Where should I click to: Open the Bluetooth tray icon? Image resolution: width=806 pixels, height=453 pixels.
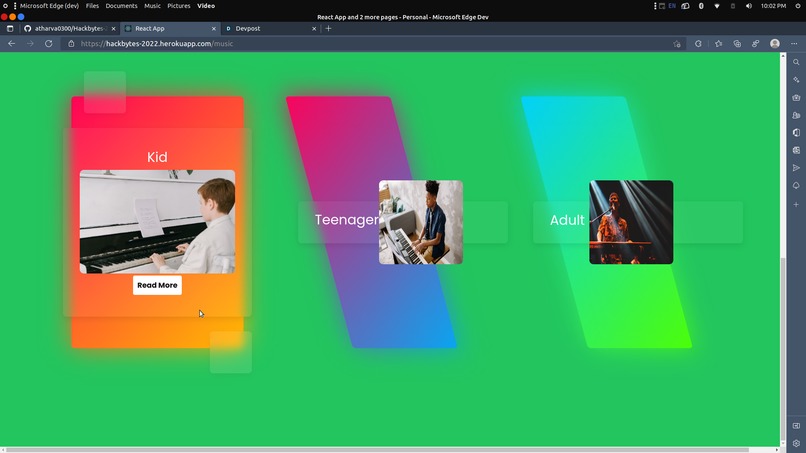pyautogui.click(x=701, y=6)
